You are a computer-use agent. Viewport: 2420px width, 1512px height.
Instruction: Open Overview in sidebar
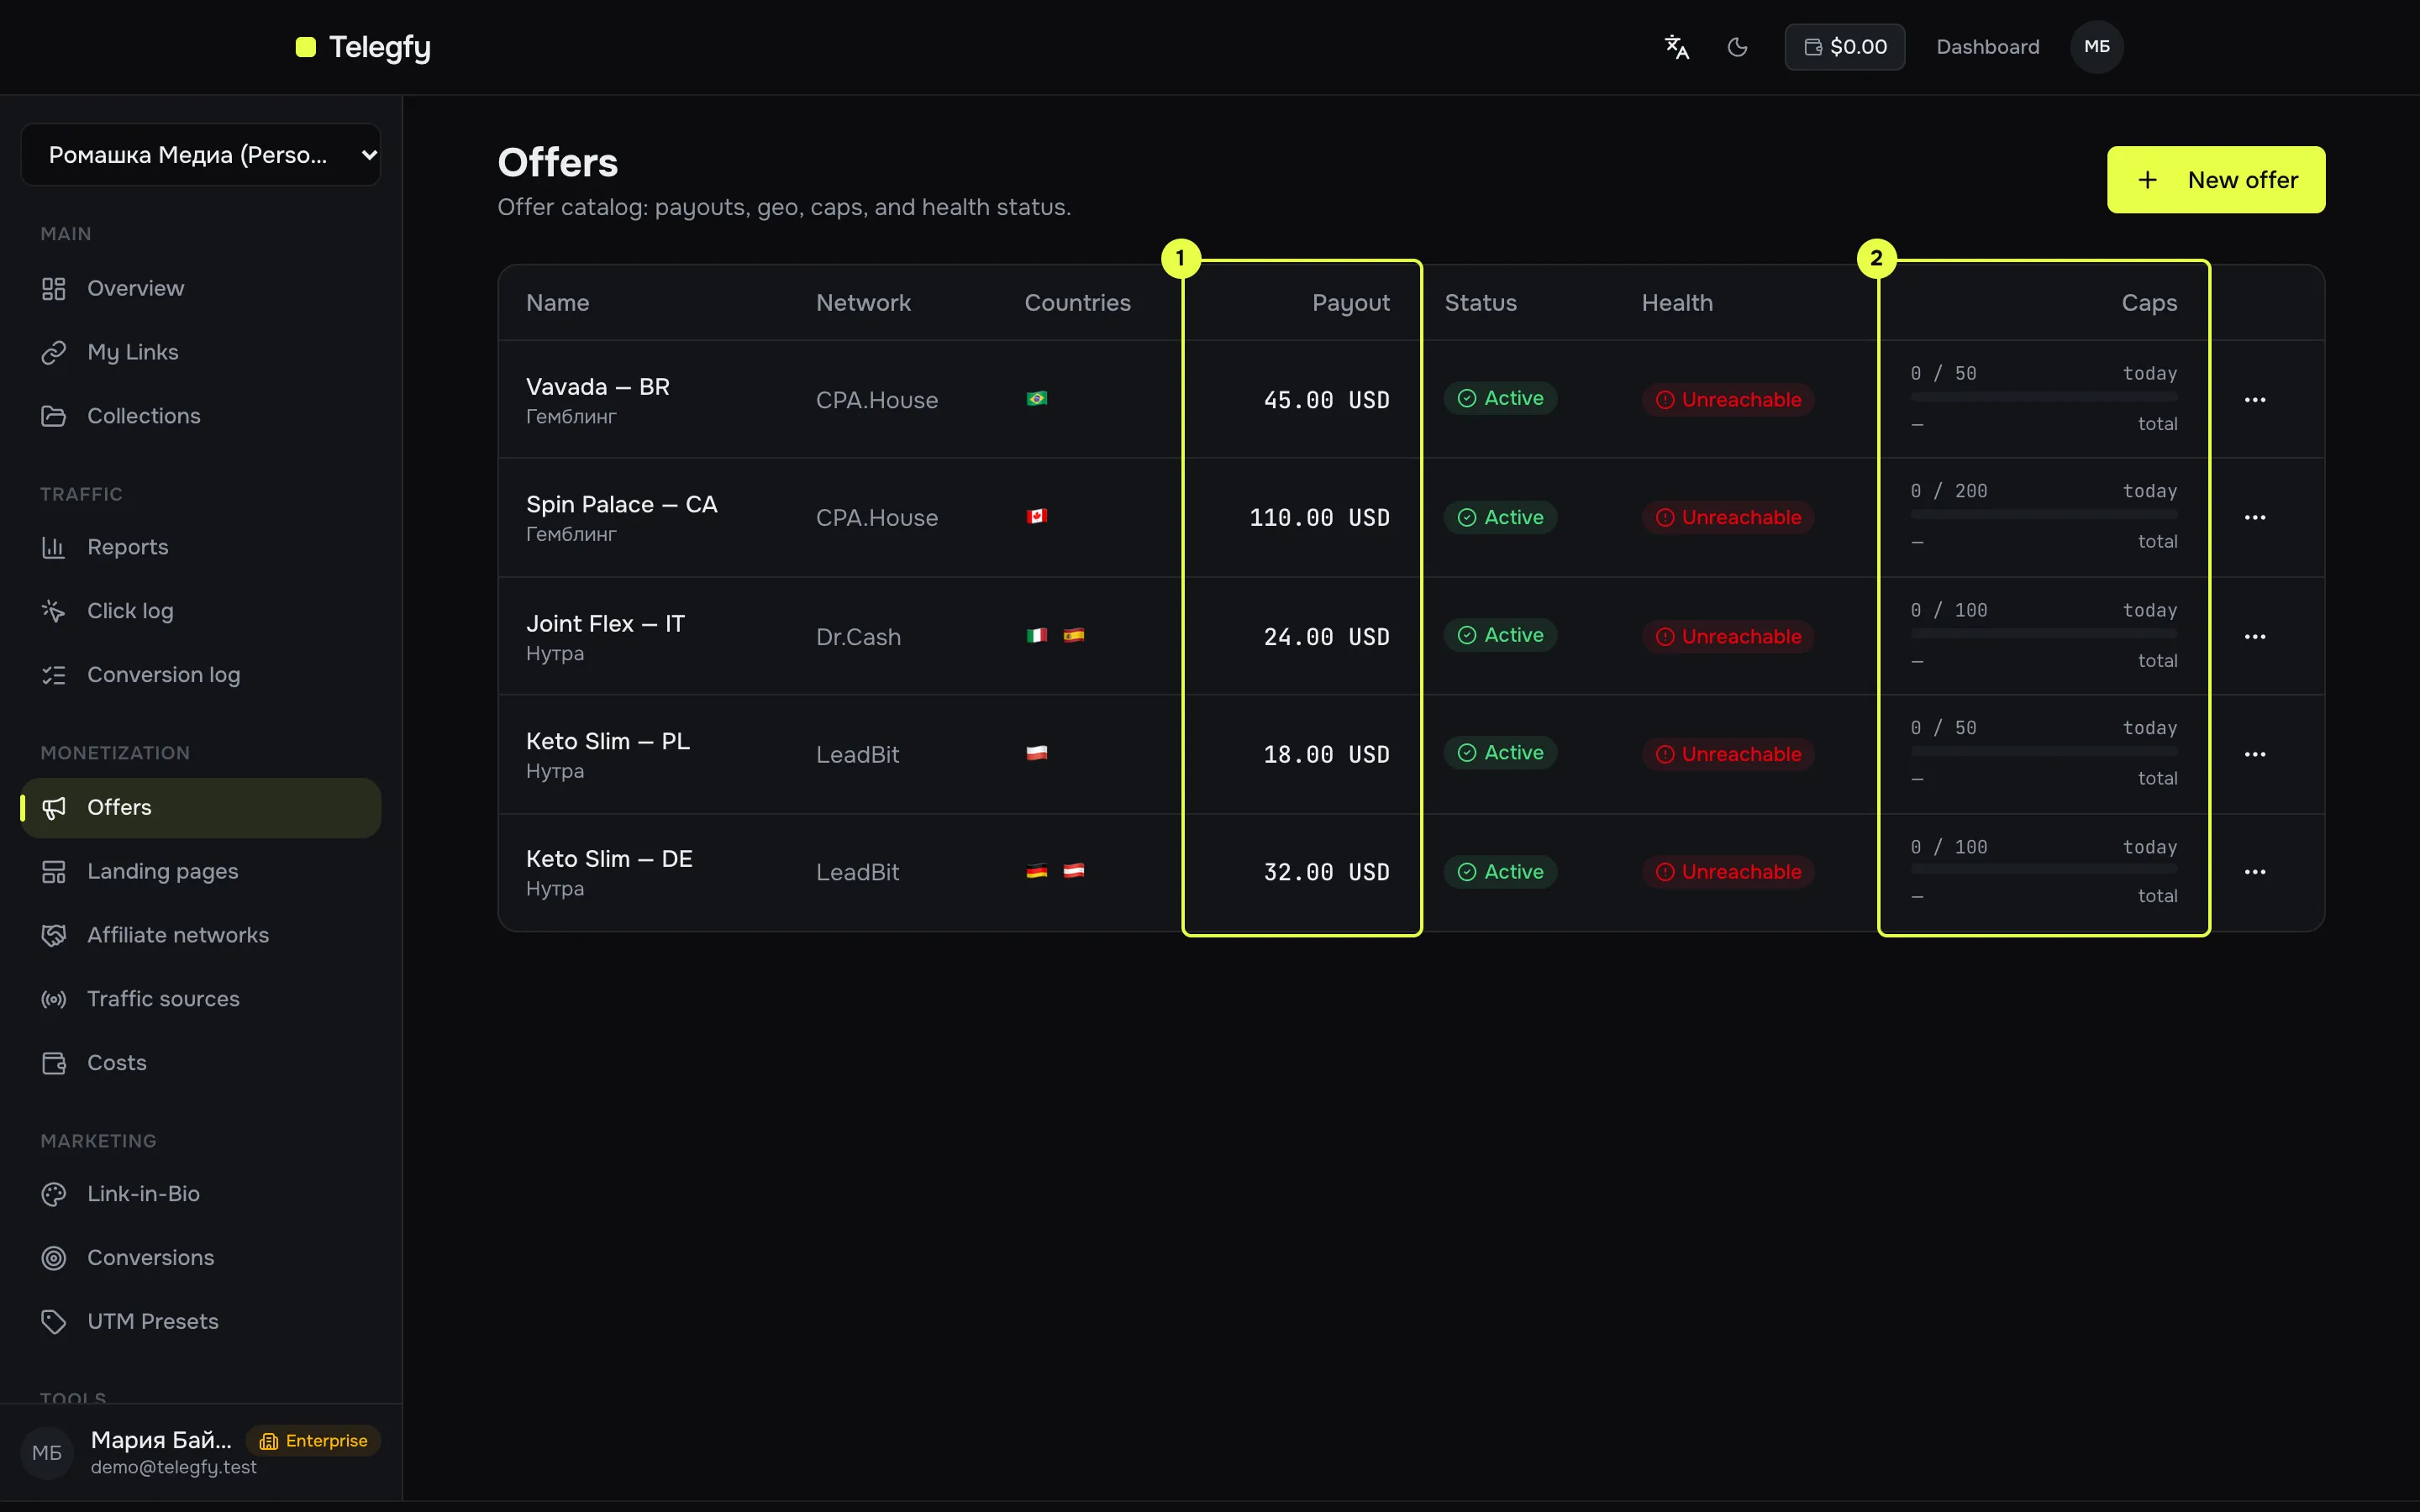(x=201, y=288)
